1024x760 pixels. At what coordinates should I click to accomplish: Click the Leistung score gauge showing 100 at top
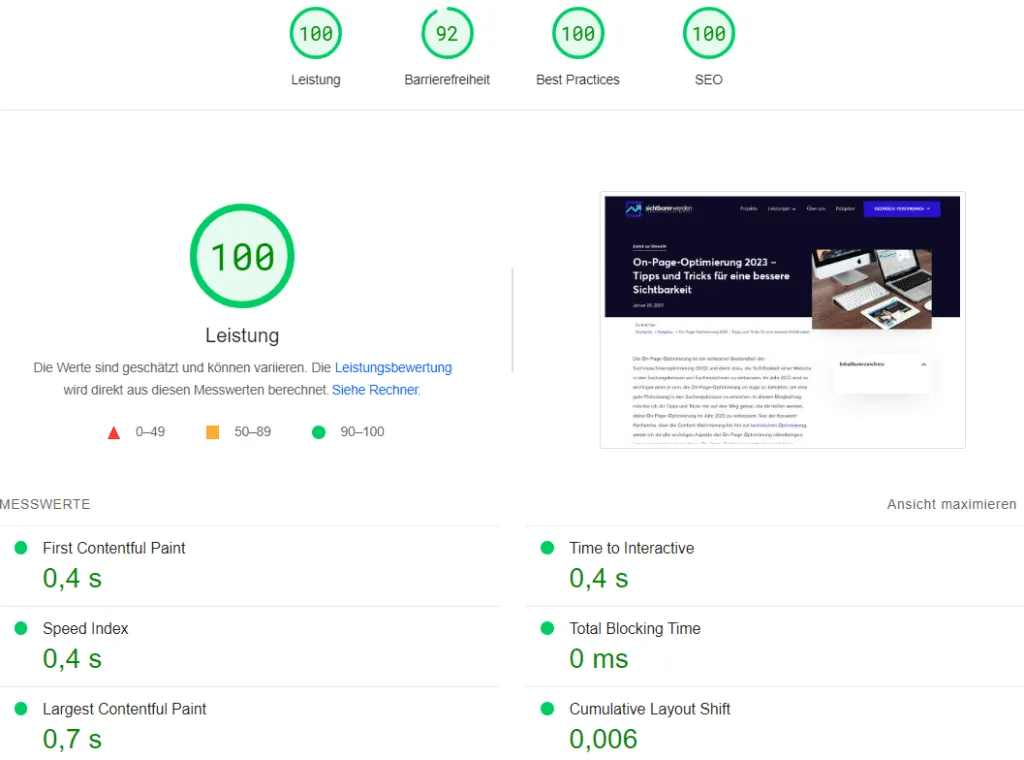316,33
